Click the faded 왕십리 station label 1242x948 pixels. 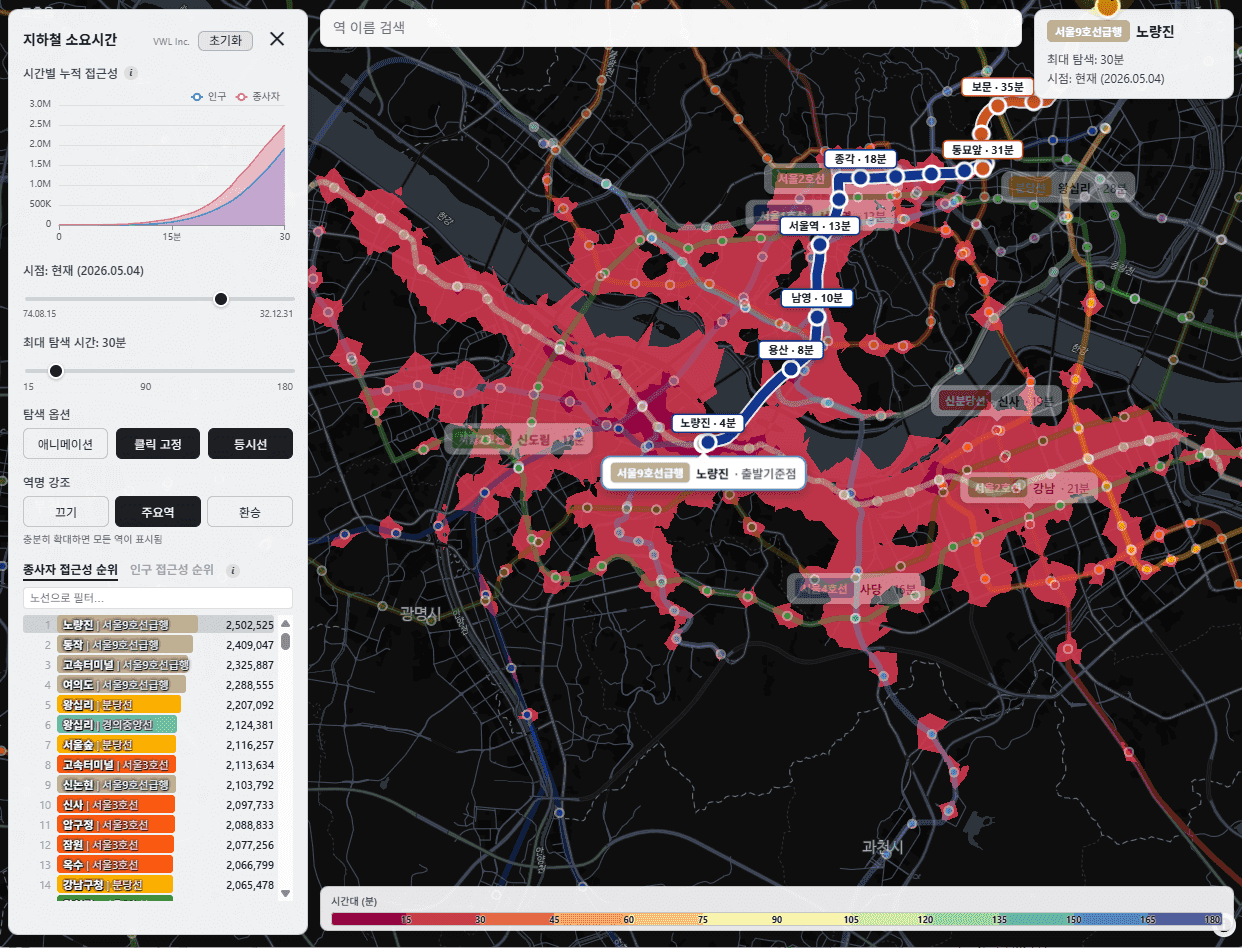click(x=1070, y=187)
